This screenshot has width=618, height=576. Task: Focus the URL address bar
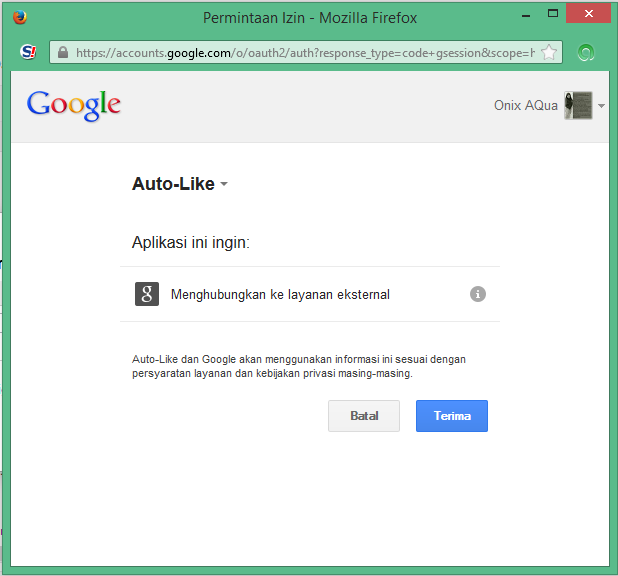pos(305,52)
